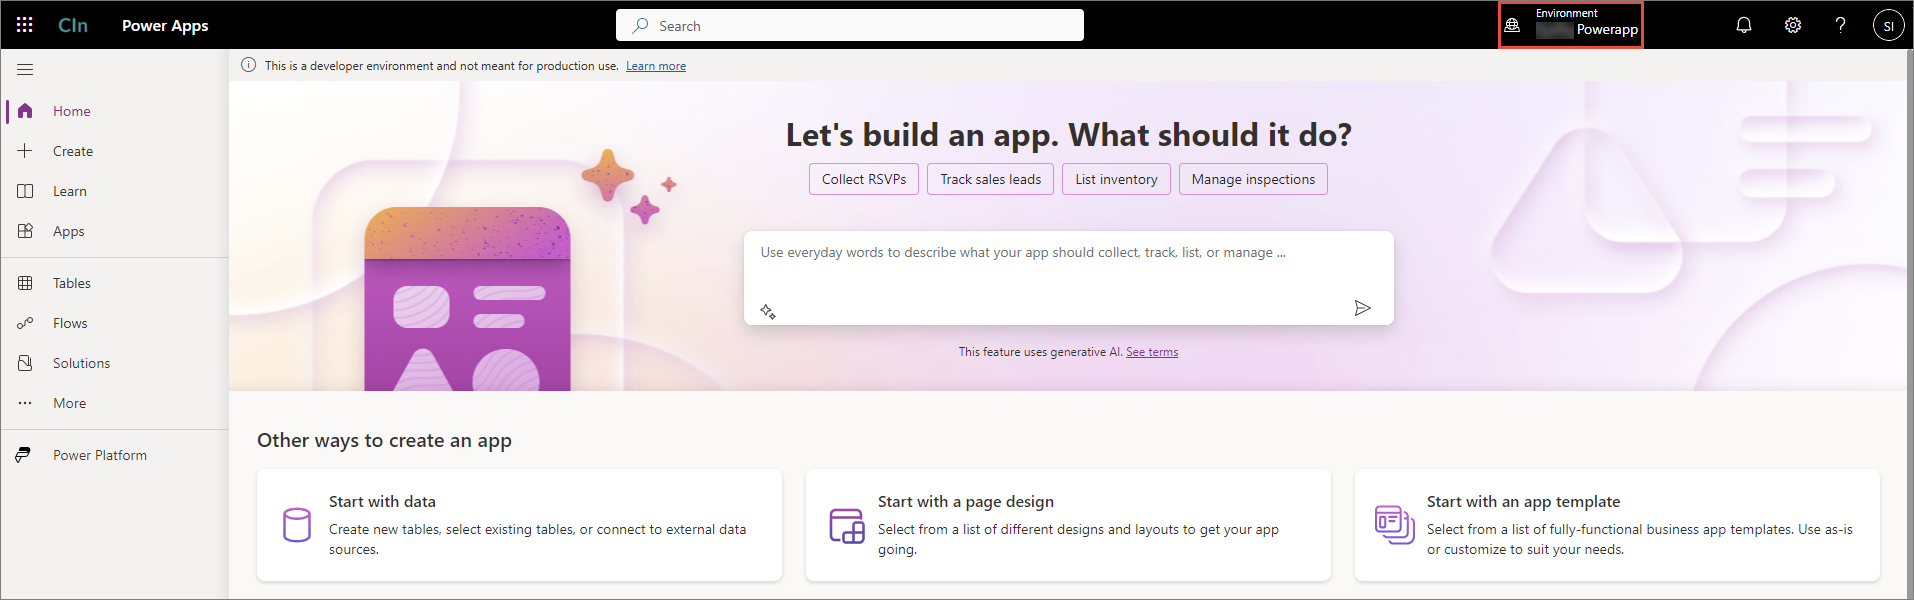Screen dimensions: 1914x600
Task: Open the notifications bell
Action: (x=1744, y=26)
